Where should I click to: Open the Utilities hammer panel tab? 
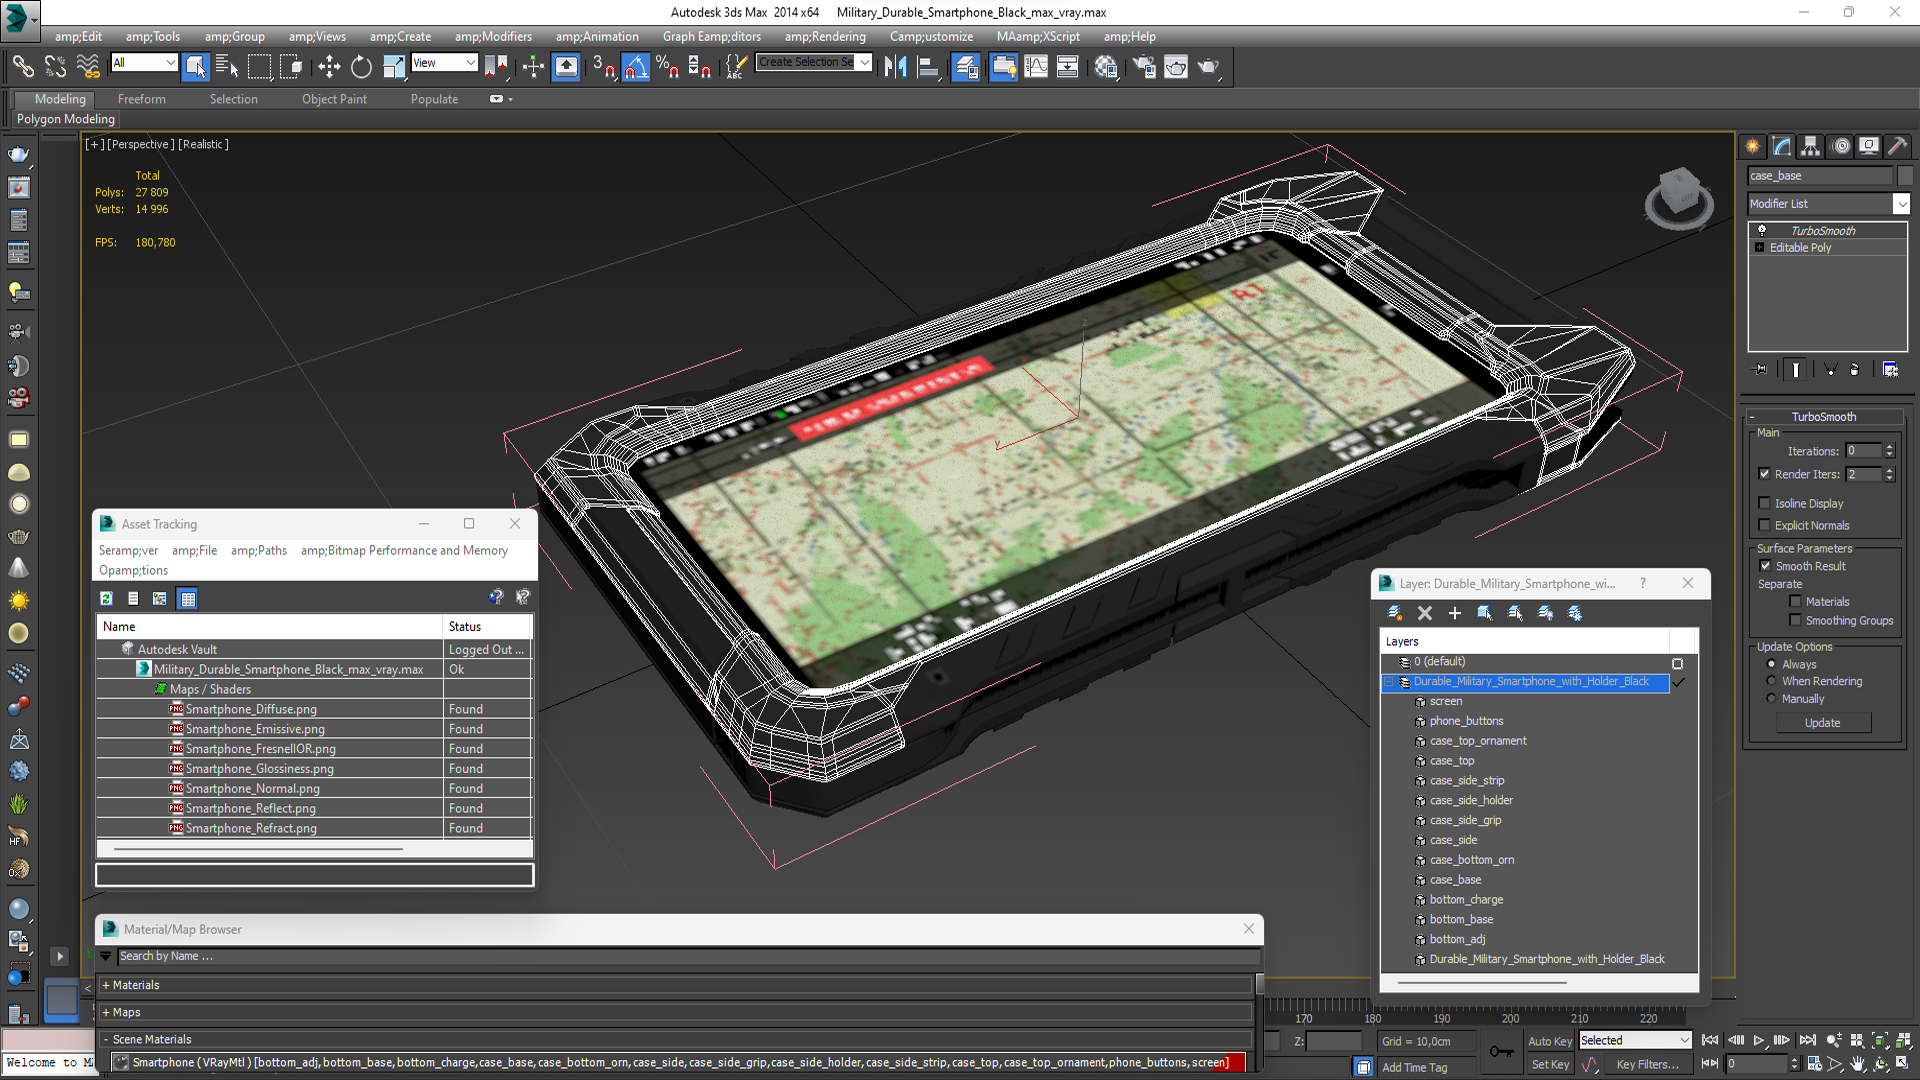point(1897,146)
